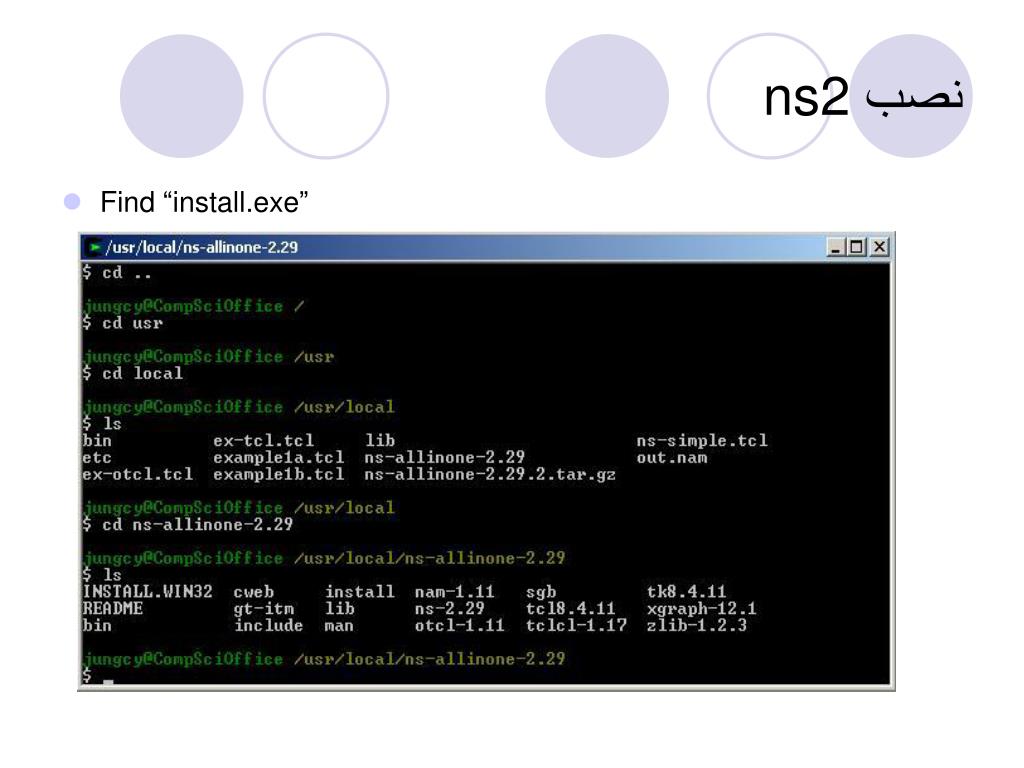Viewport: 1024px width, 768px height.
Task: Click cweb in the listing
Action: 253,592
